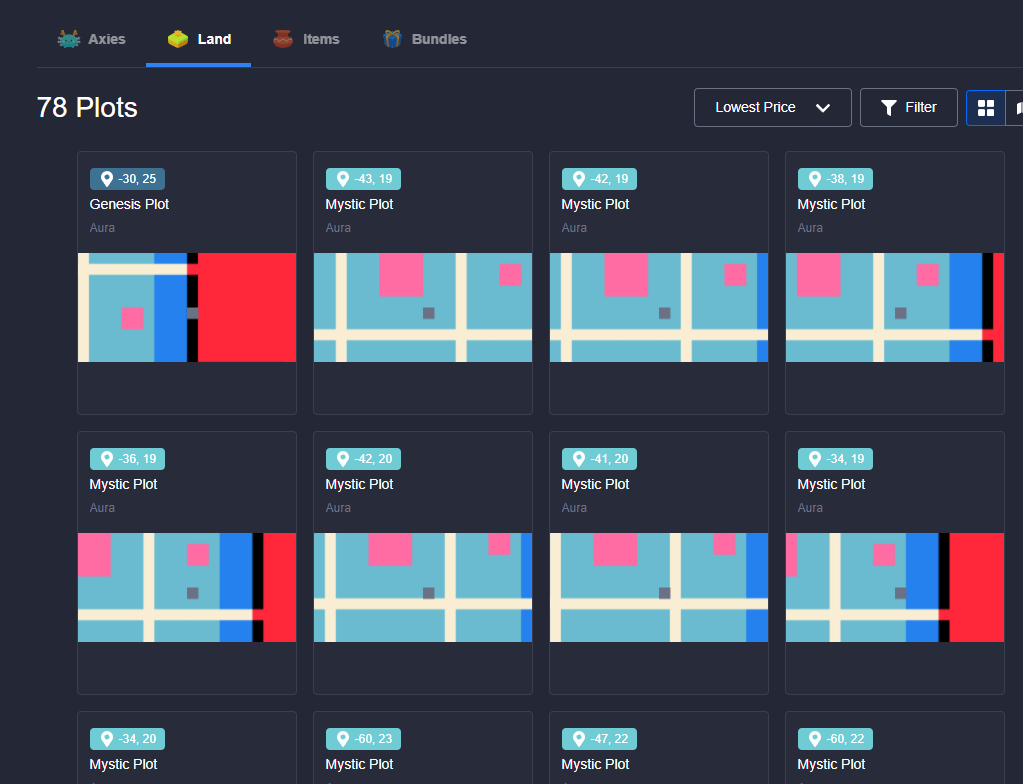Click the funnel icon in Filter
Screen dimensions: 1023x784
(889, 108)
